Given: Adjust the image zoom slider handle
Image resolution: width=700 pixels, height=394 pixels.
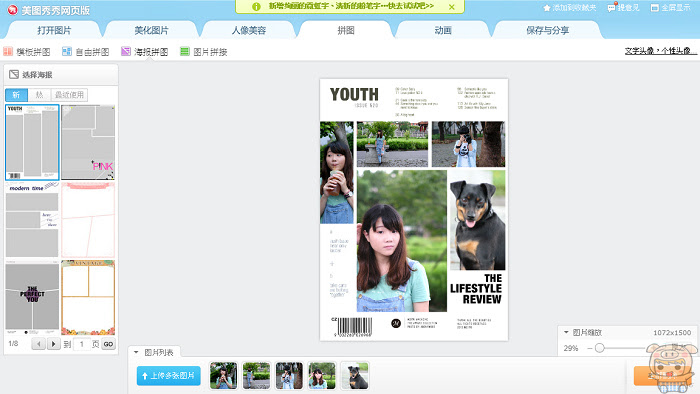Looking at the screenshot, I should click(600, 348).
